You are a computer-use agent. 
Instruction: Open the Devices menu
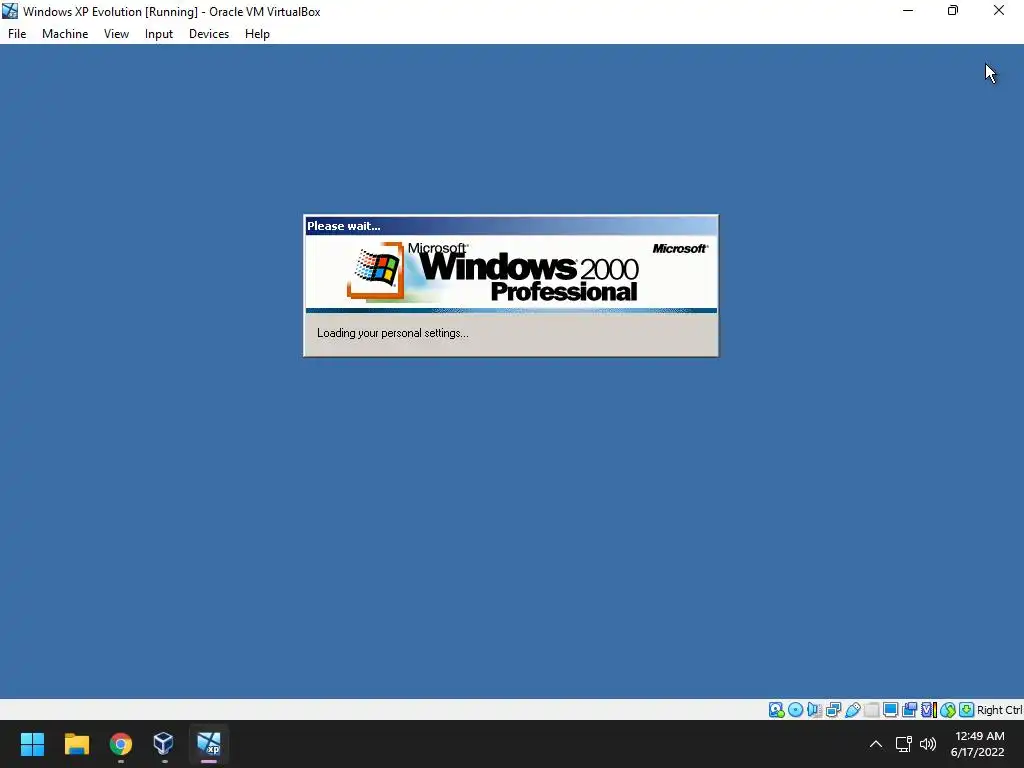209,34
